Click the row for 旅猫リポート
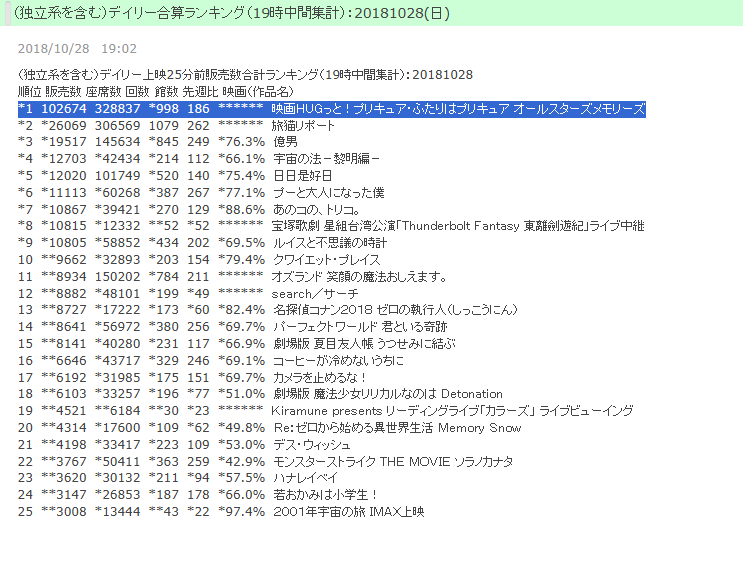This screenshot has height=580, width=743. tap(176, 126)
